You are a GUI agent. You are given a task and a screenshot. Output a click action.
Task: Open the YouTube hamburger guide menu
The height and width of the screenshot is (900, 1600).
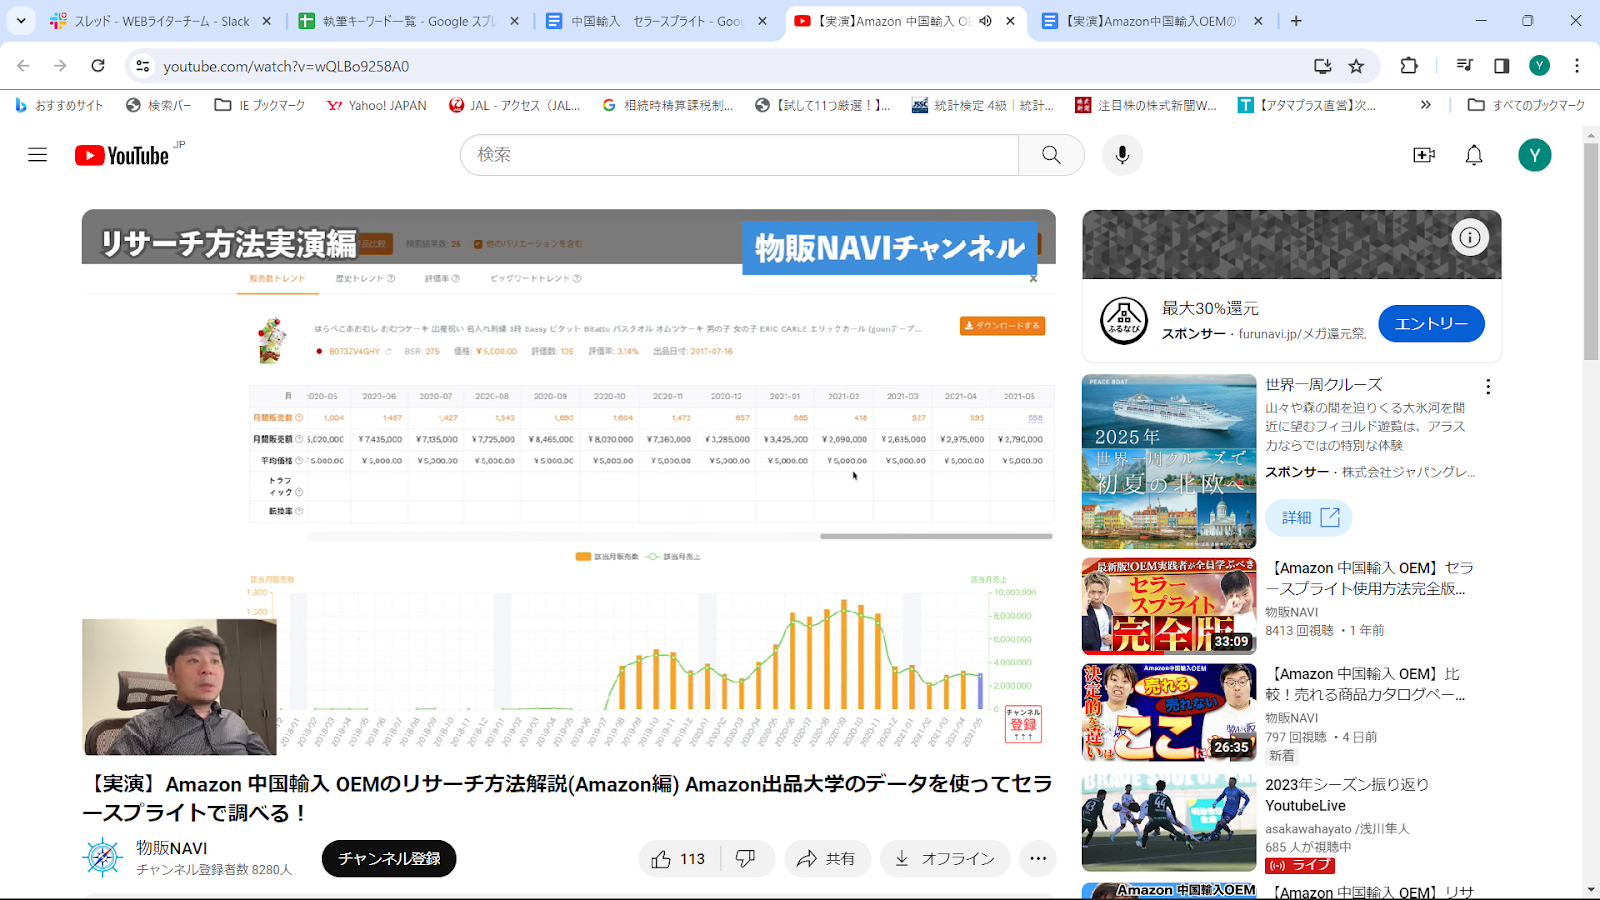38,155
